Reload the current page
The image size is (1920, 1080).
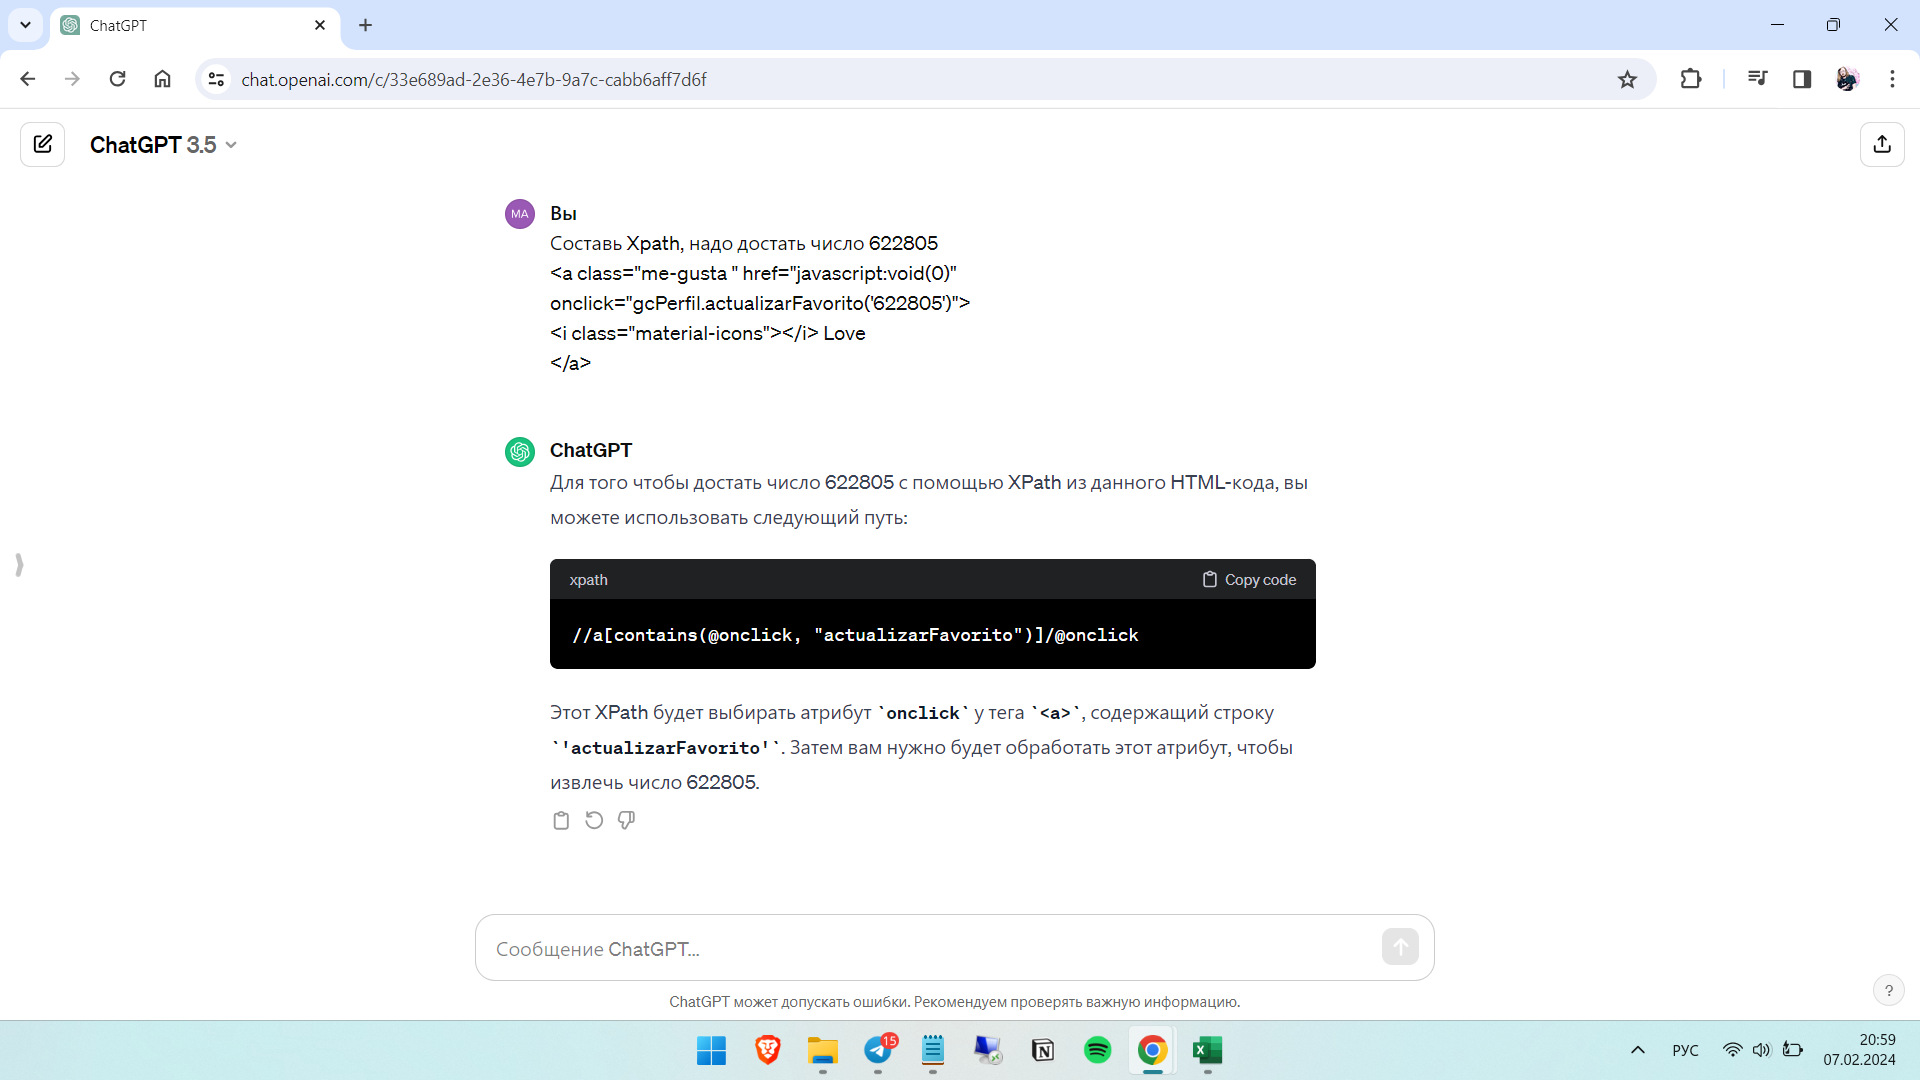pyautogui.click(x=117, y=79)
